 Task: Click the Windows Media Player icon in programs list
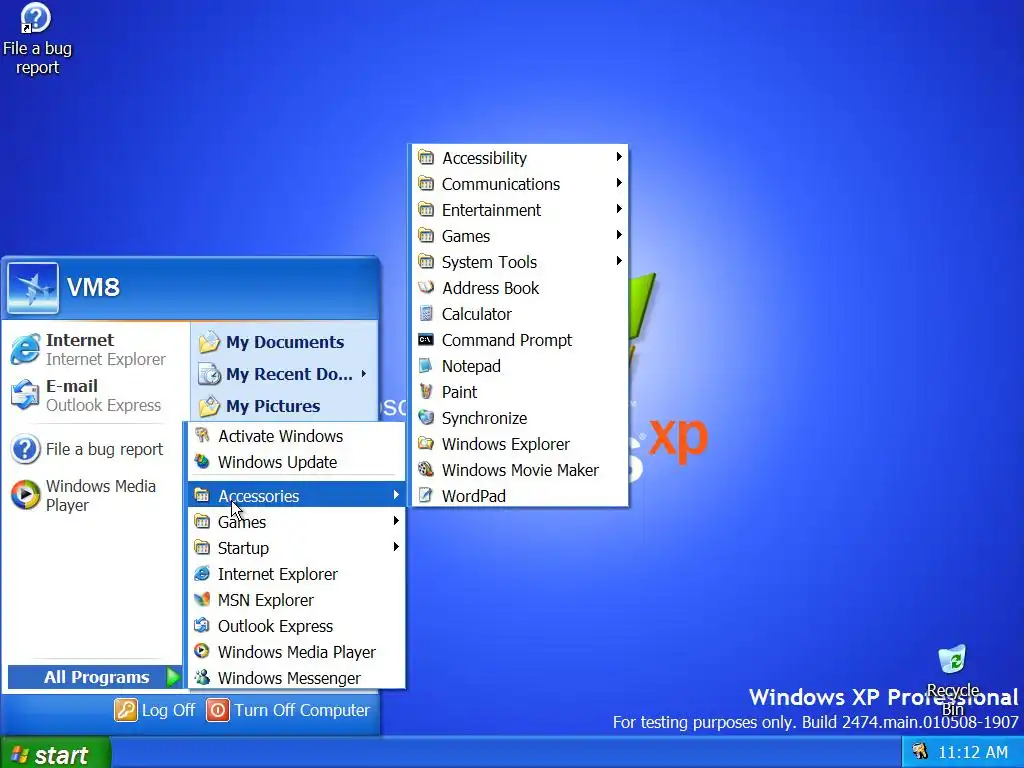202,652
